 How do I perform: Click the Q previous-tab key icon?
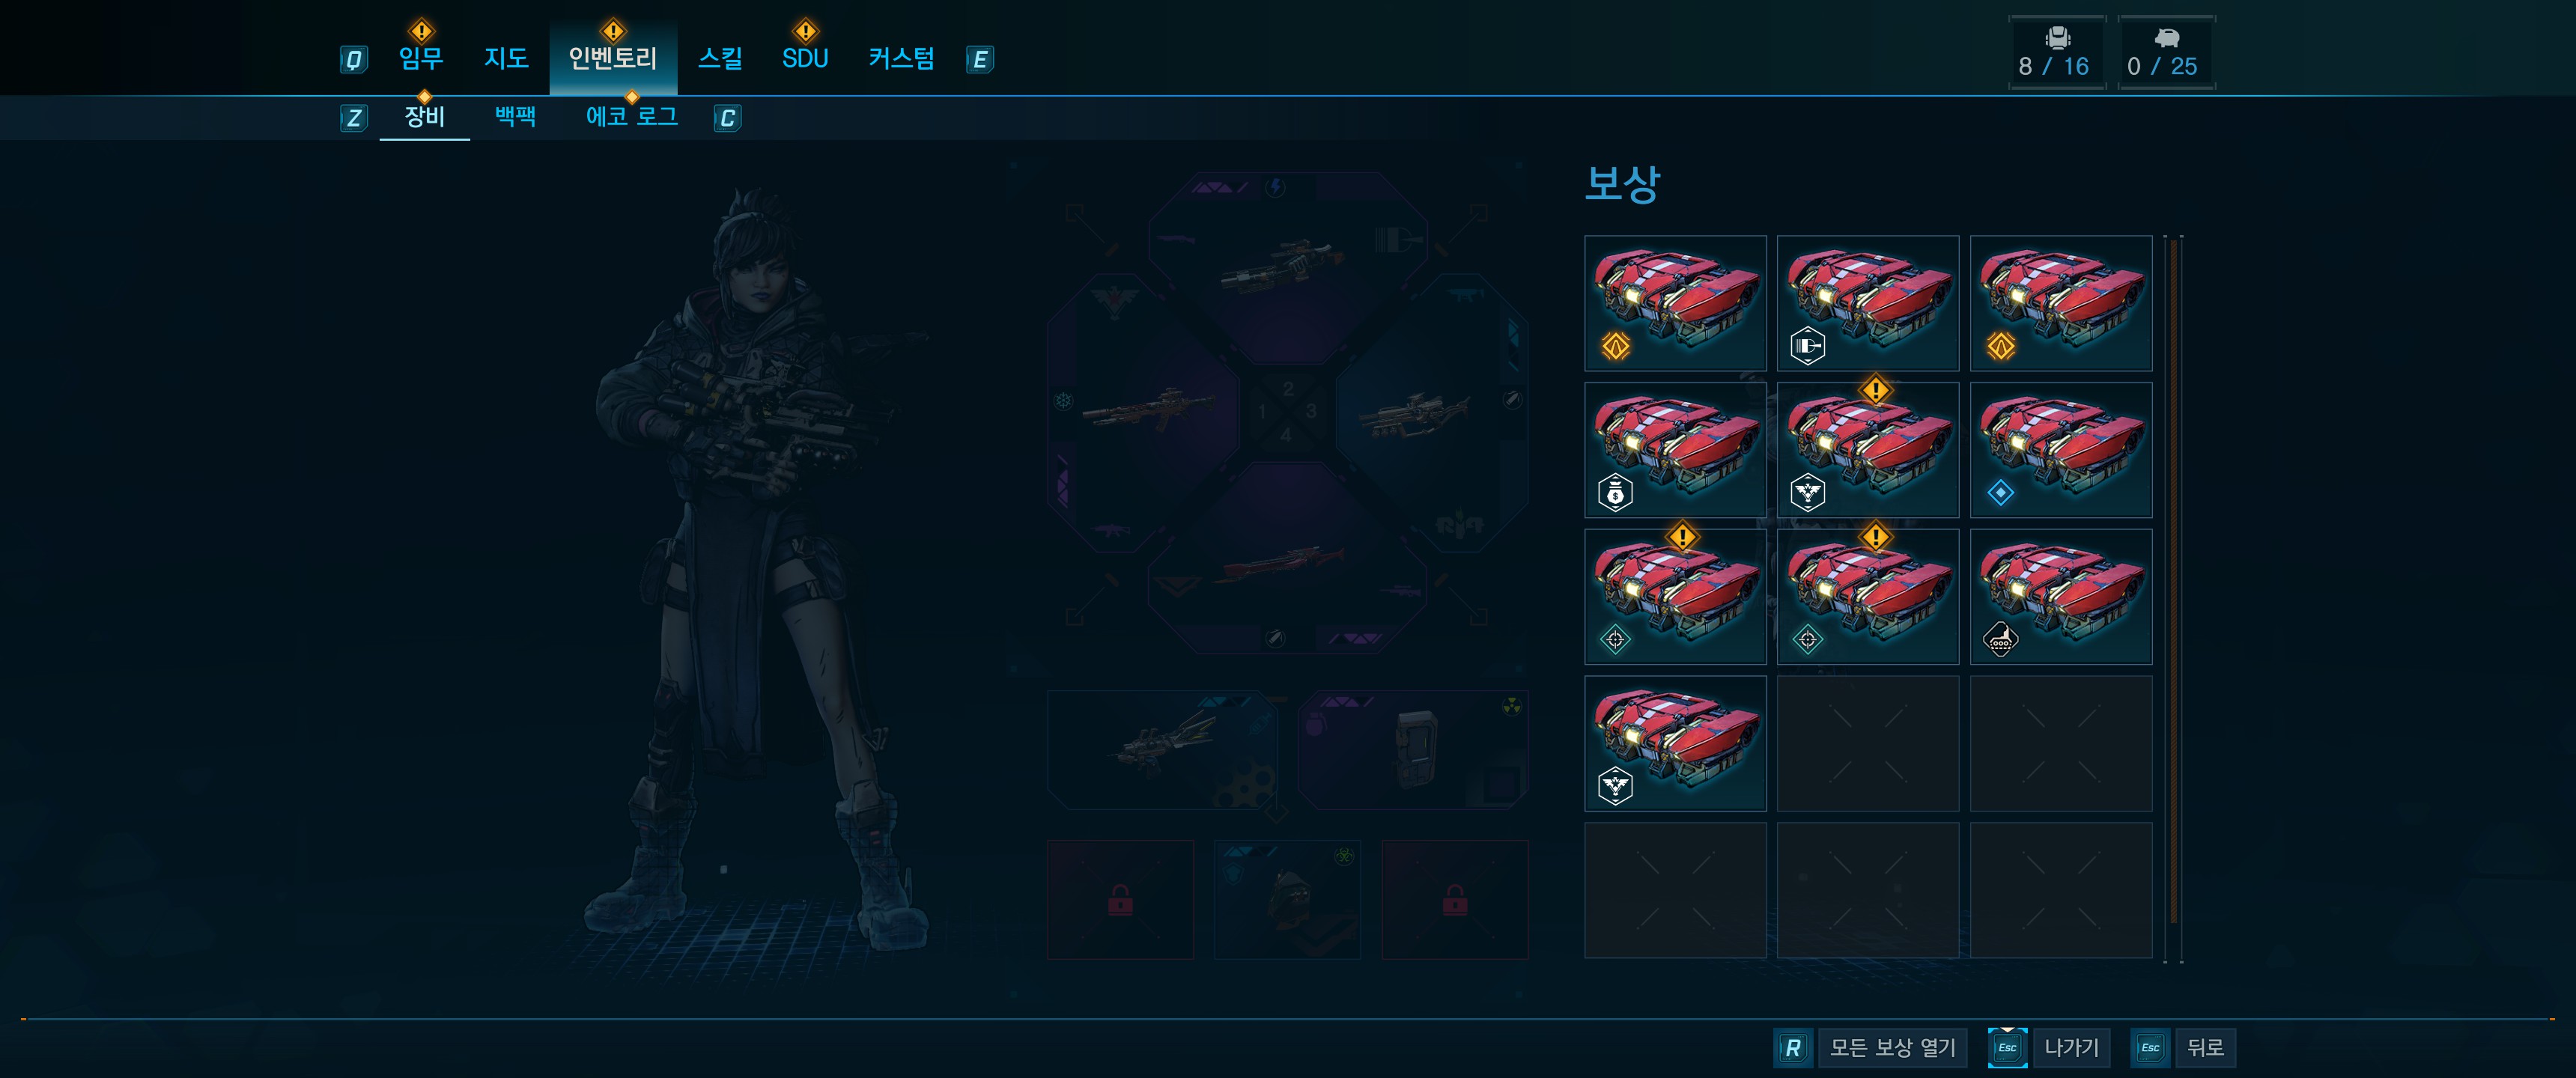coord(353,60)
